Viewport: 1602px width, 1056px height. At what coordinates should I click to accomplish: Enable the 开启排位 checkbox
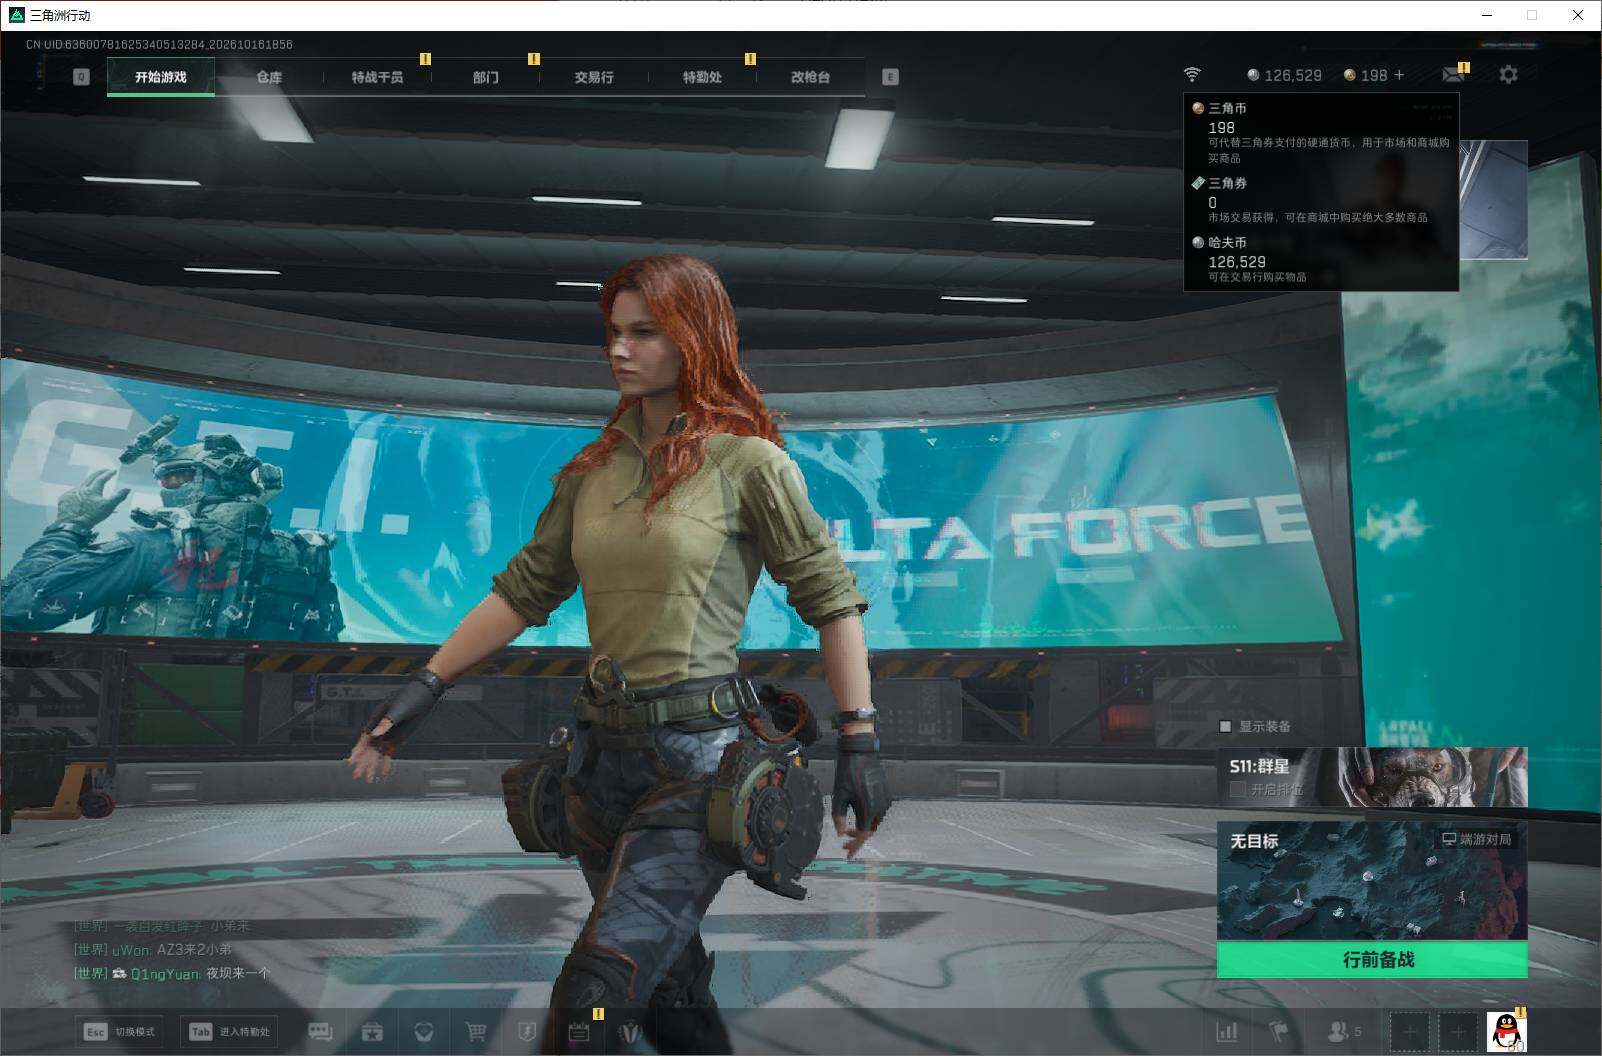1237,789
